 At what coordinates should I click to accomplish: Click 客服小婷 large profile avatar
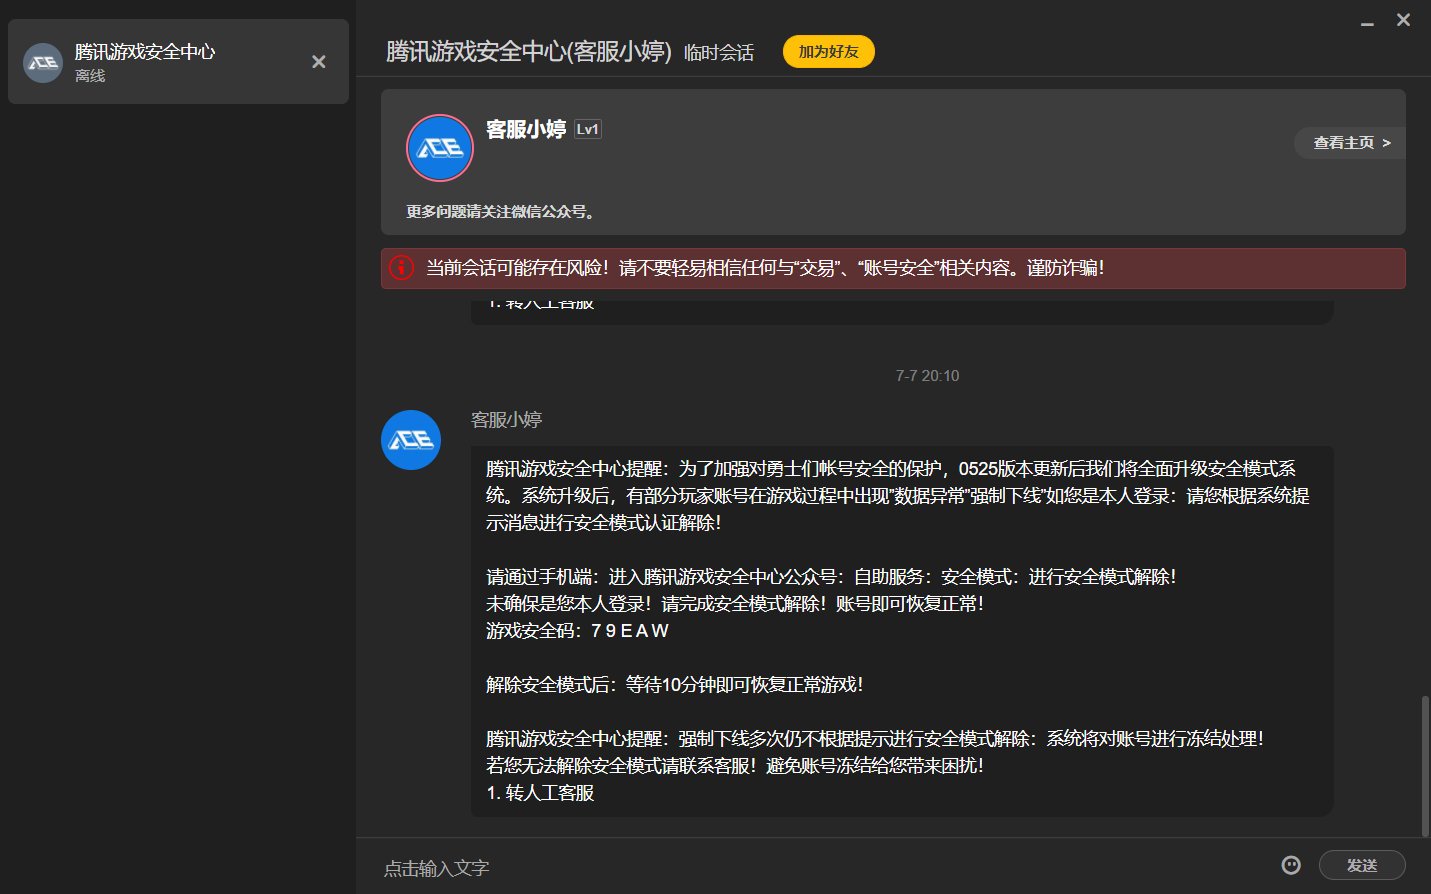tap(440, 148)
